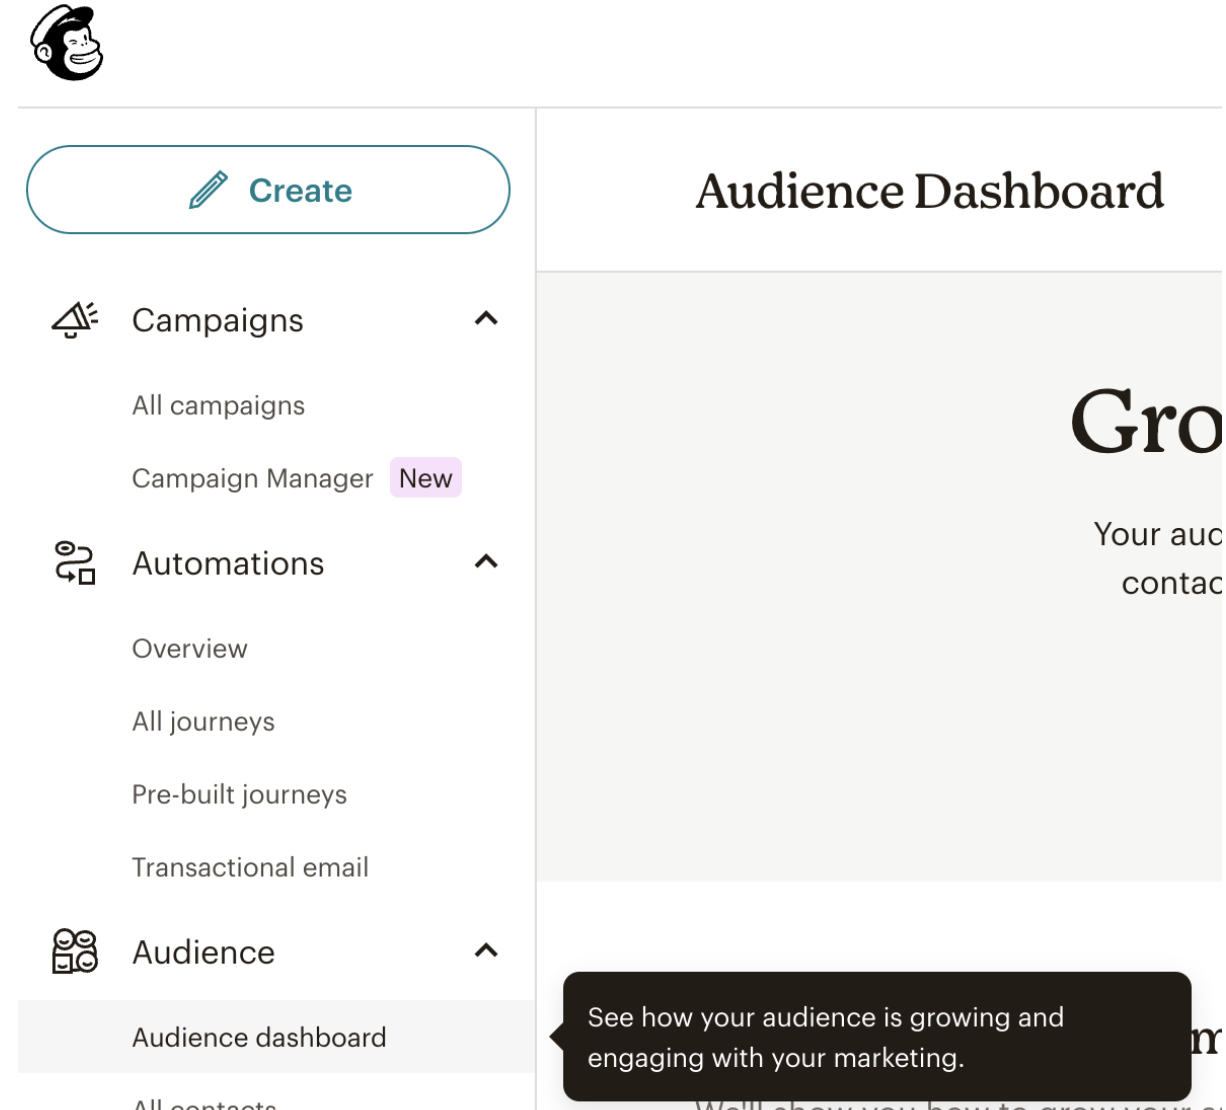The image size is (1226, 1110).
Task: Open All contacts
Action: (x=204, y=1103)
